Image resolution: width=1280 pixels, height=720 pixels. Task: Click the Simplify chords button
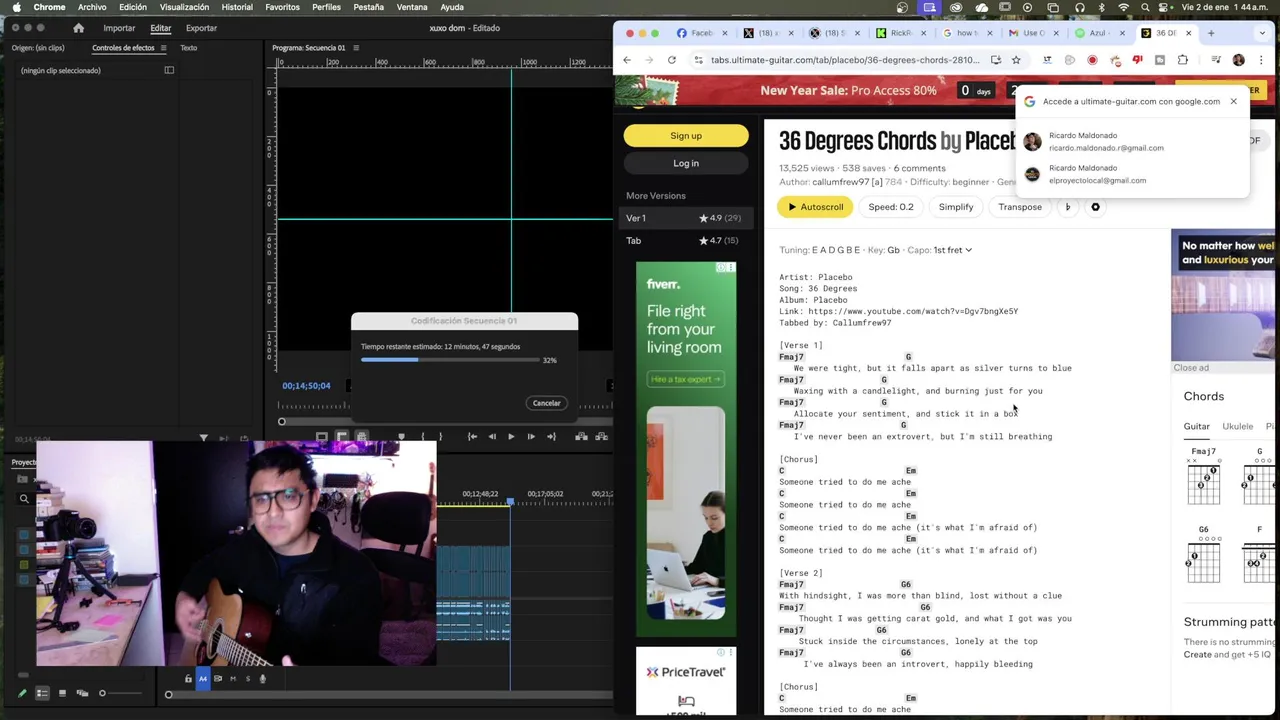(956, 207)
